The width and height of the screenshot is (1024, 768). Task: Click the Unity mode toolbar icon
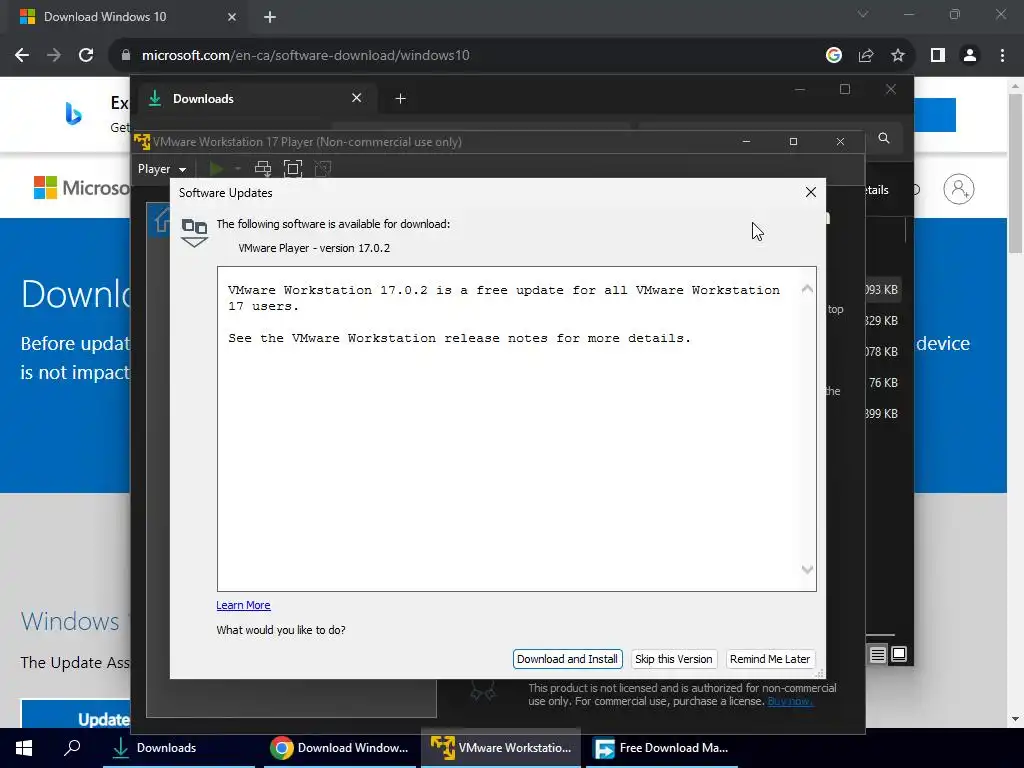[x=323, y=169]
